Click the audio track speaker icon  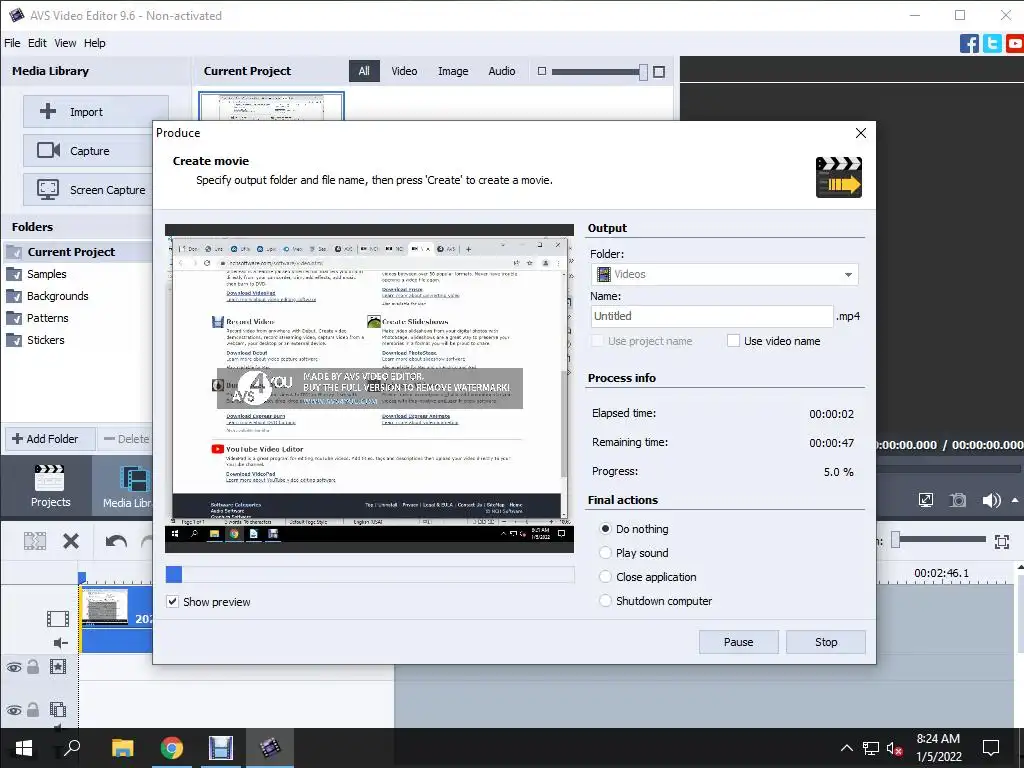61,643
